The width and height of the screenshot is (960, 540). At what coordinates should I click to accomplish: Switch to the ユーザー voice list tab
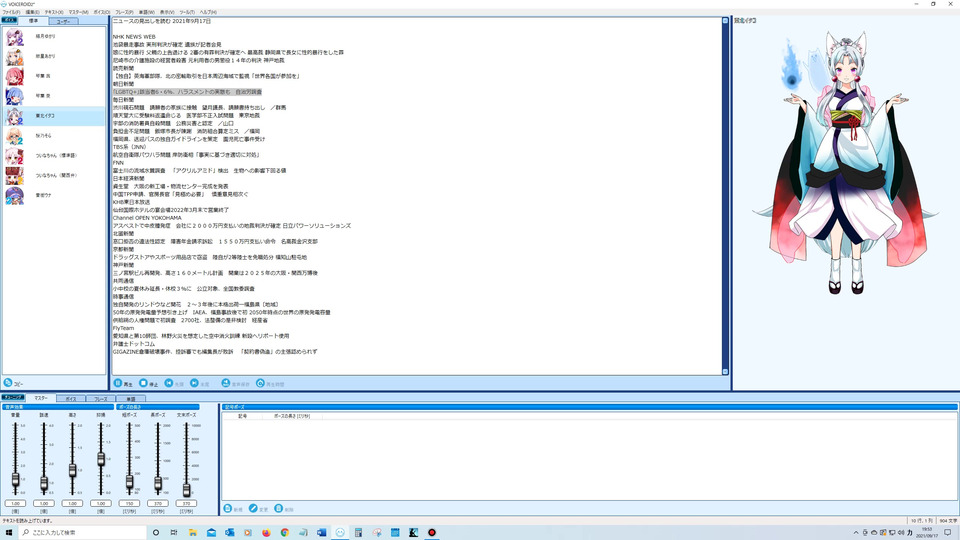tap(63, 21)
